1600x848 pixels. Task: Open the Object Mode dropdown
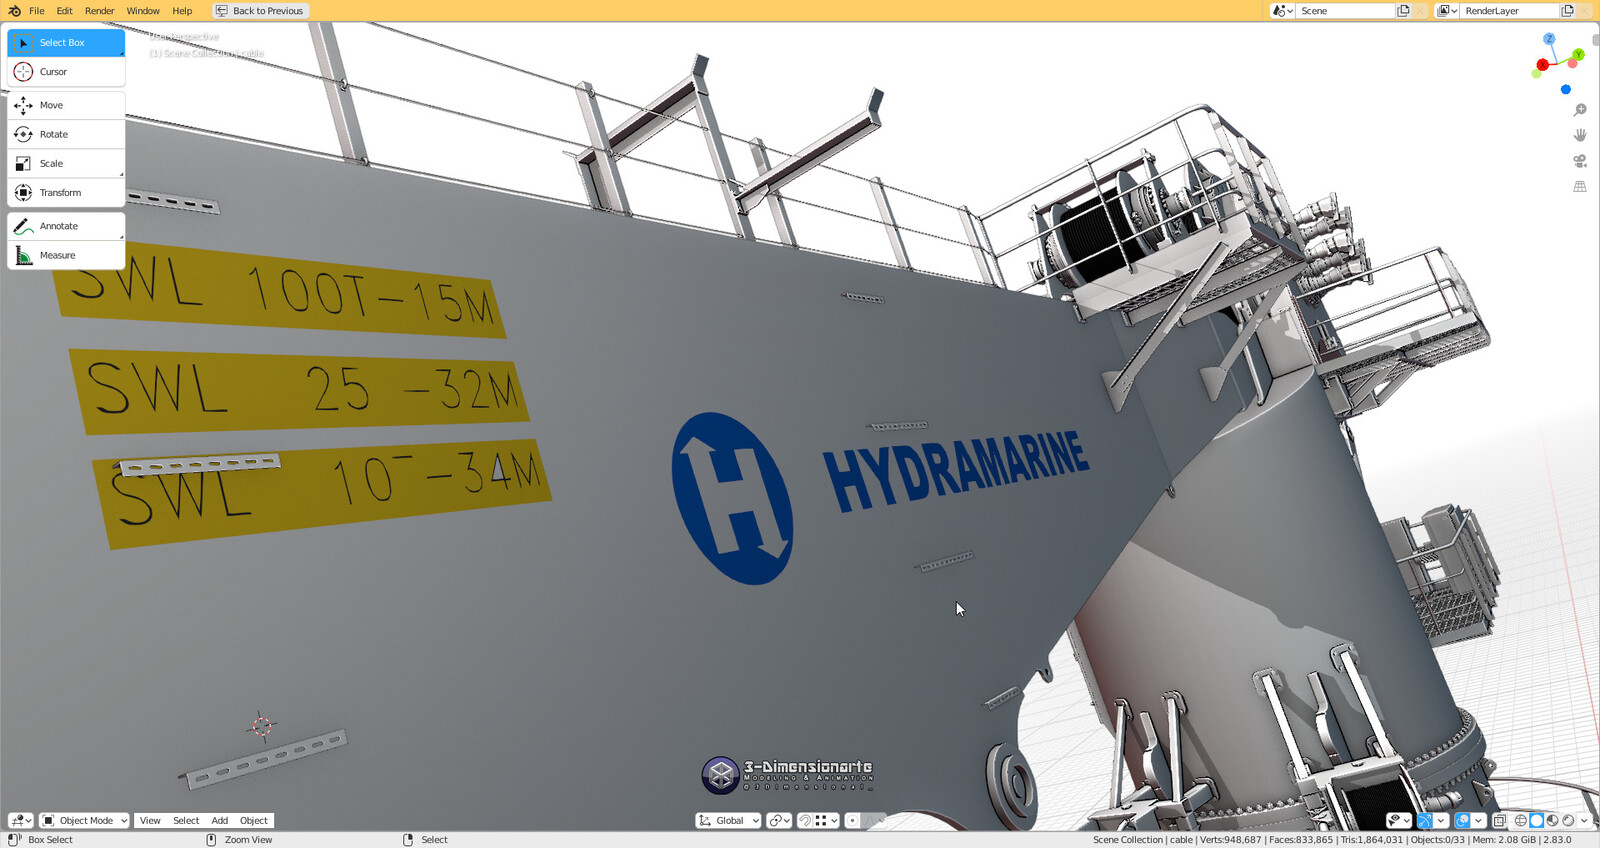pyautogui.click(x=84, y=820)
